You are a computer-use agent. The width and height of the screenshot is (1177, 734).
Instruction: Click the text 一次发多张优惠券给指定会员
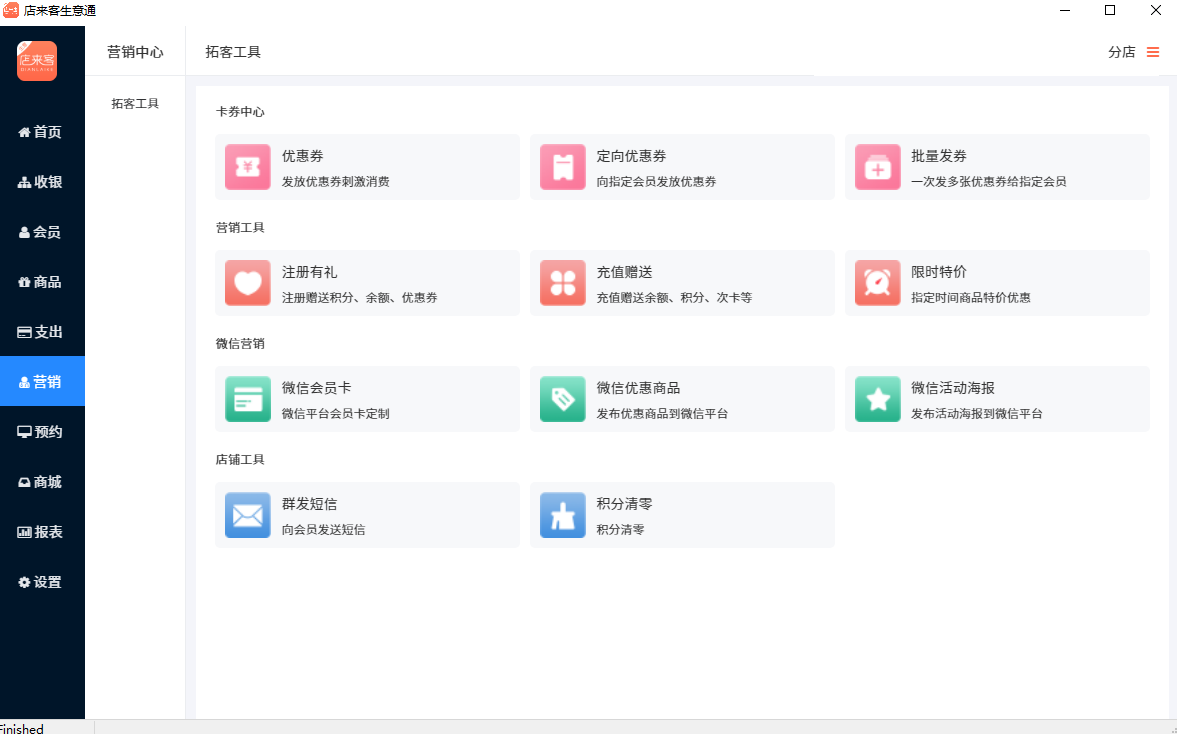tap(989, 182)
